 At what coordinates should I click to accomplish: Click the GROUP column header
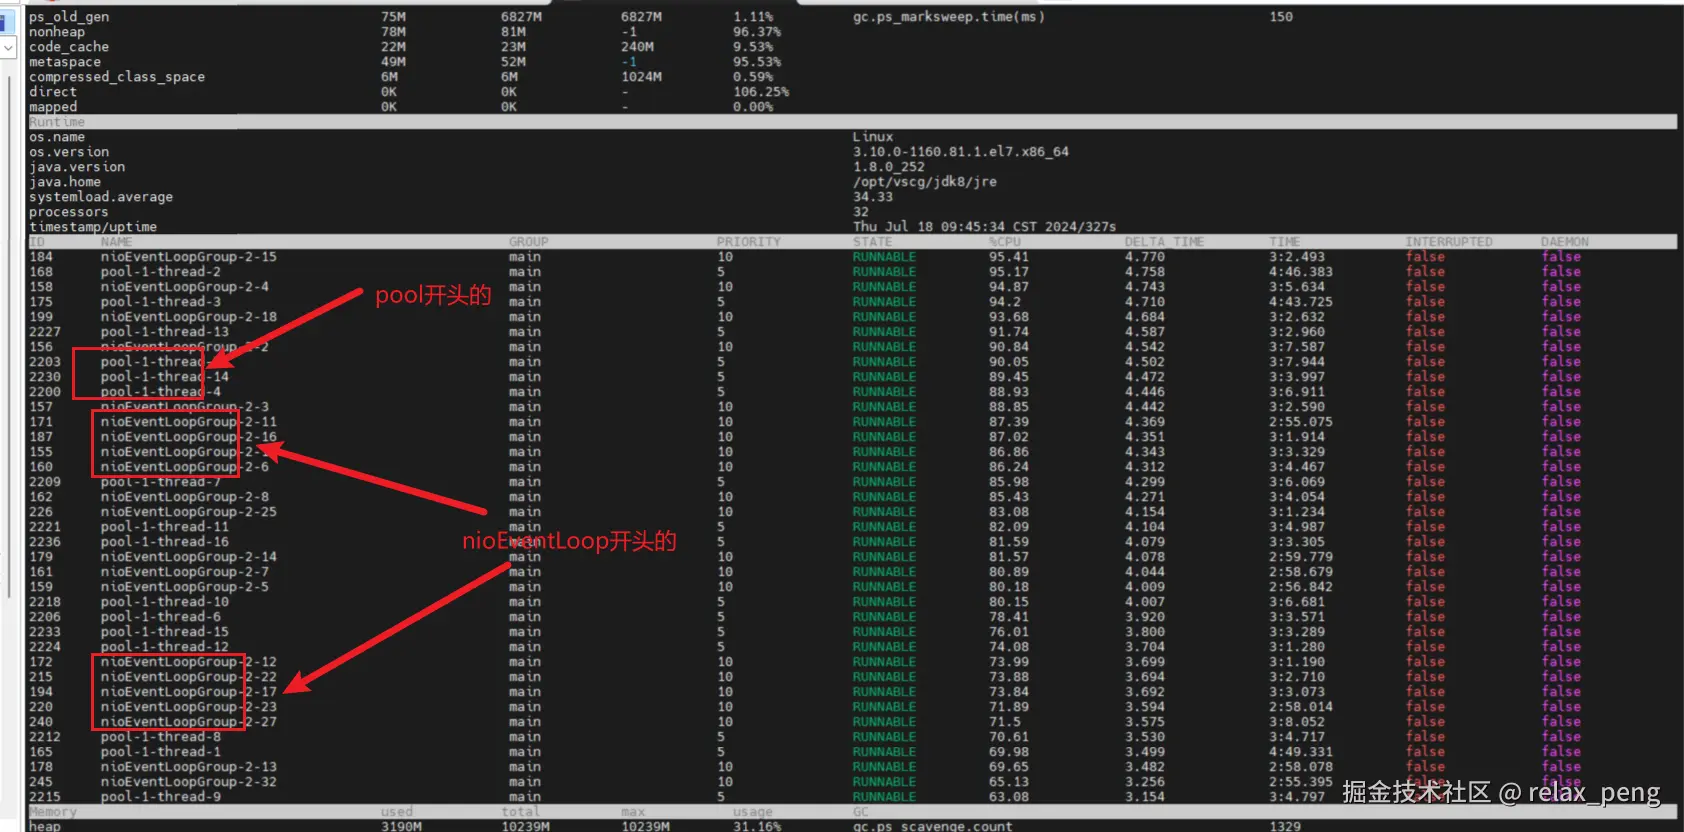coord(528,242)
